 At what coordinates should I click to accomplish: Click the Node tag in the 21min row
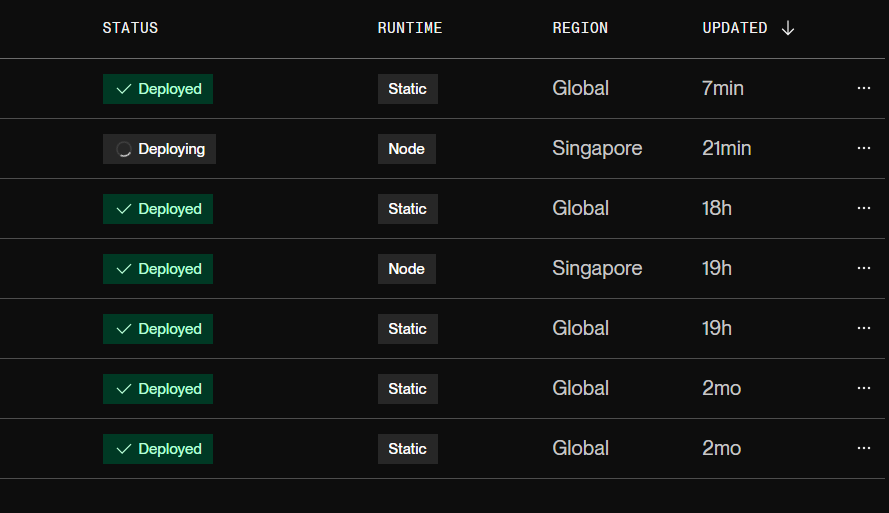pyautogui.click(x=407, y=149)
